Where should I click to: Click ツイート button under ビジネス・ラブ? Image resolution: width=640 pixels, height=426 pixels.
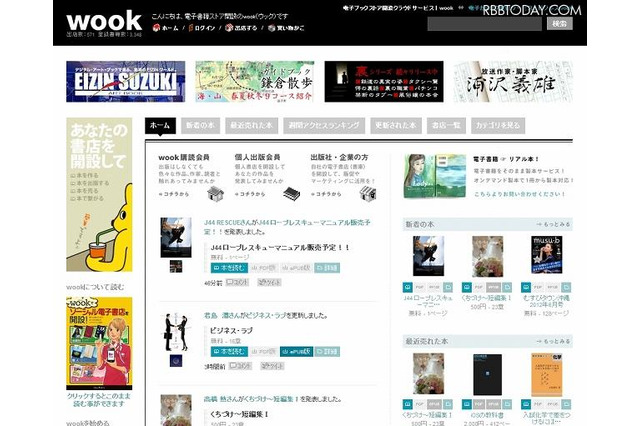[x=272, y=366]
